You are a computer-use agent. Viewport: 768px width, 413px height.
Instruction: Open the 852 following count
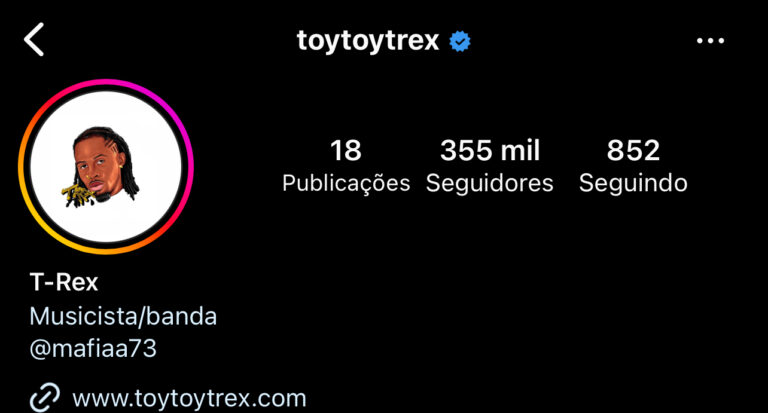(x=633, y=150)
